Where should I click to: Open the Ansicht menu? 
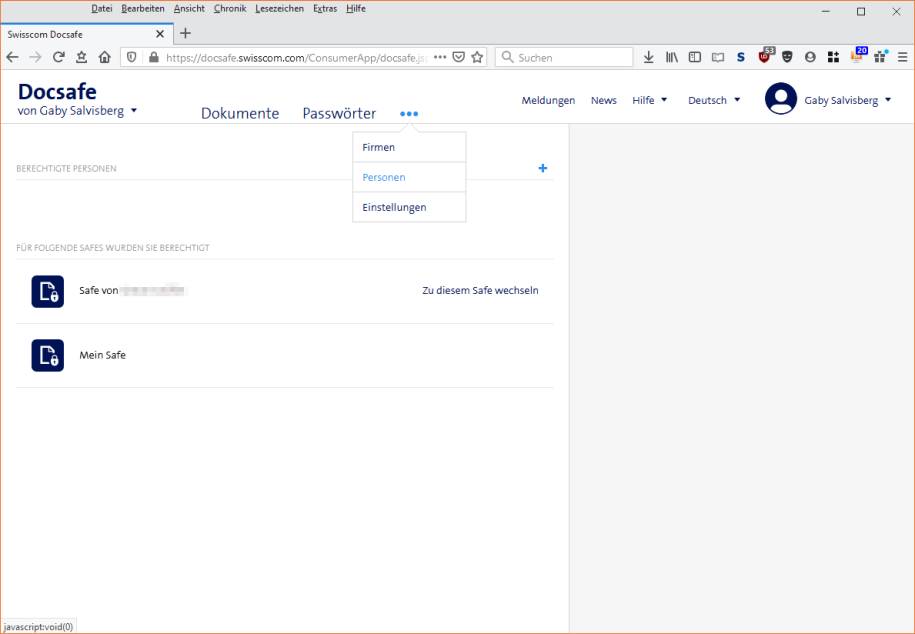tap(189, 8)
